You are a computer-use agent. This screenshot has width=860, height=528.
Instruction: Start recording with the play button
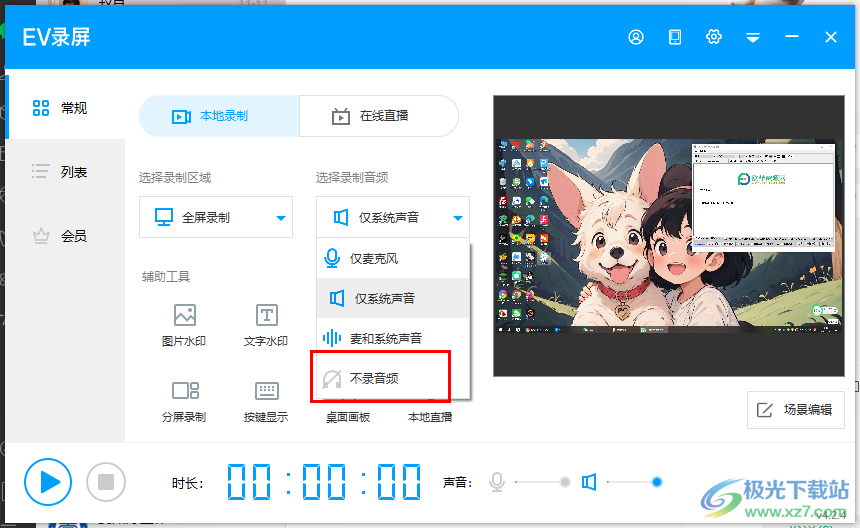point(48,482)
